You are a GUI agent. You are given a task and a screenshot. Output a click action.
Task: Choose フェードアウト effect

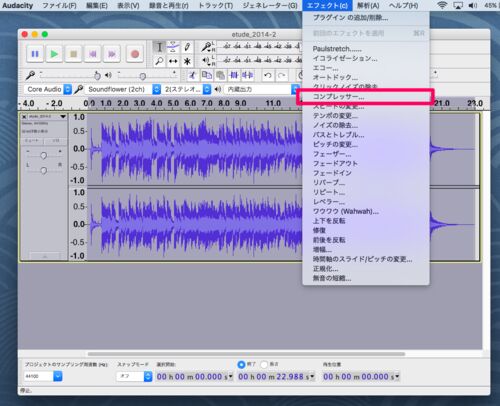(x=366, y=163)
